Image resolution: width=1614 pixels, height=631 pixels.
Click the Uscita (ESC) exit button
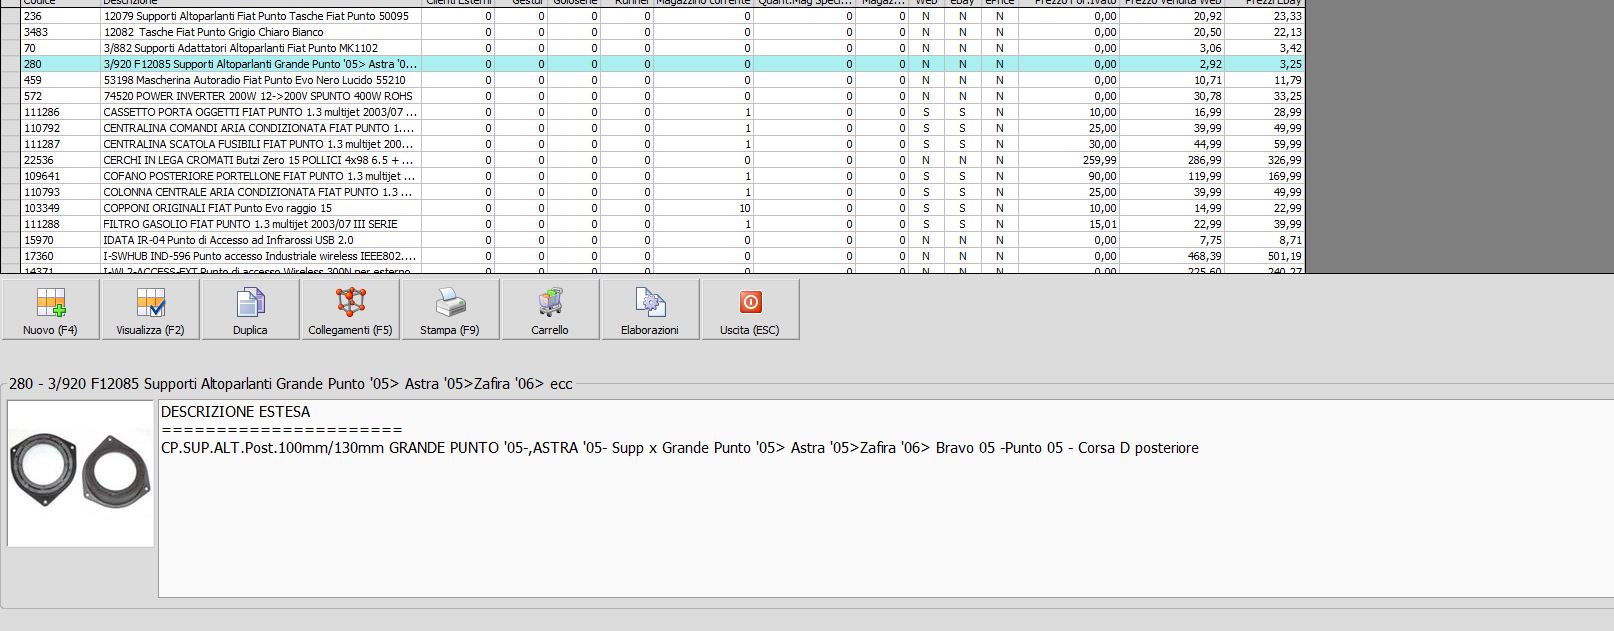click(x=750, y=309)
